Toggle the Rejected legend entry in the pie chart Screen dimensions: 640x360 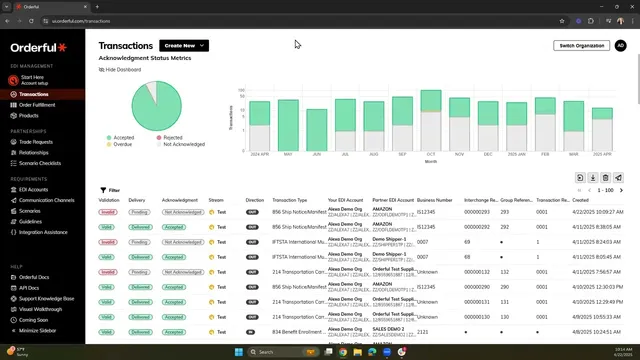coord(170,138)
